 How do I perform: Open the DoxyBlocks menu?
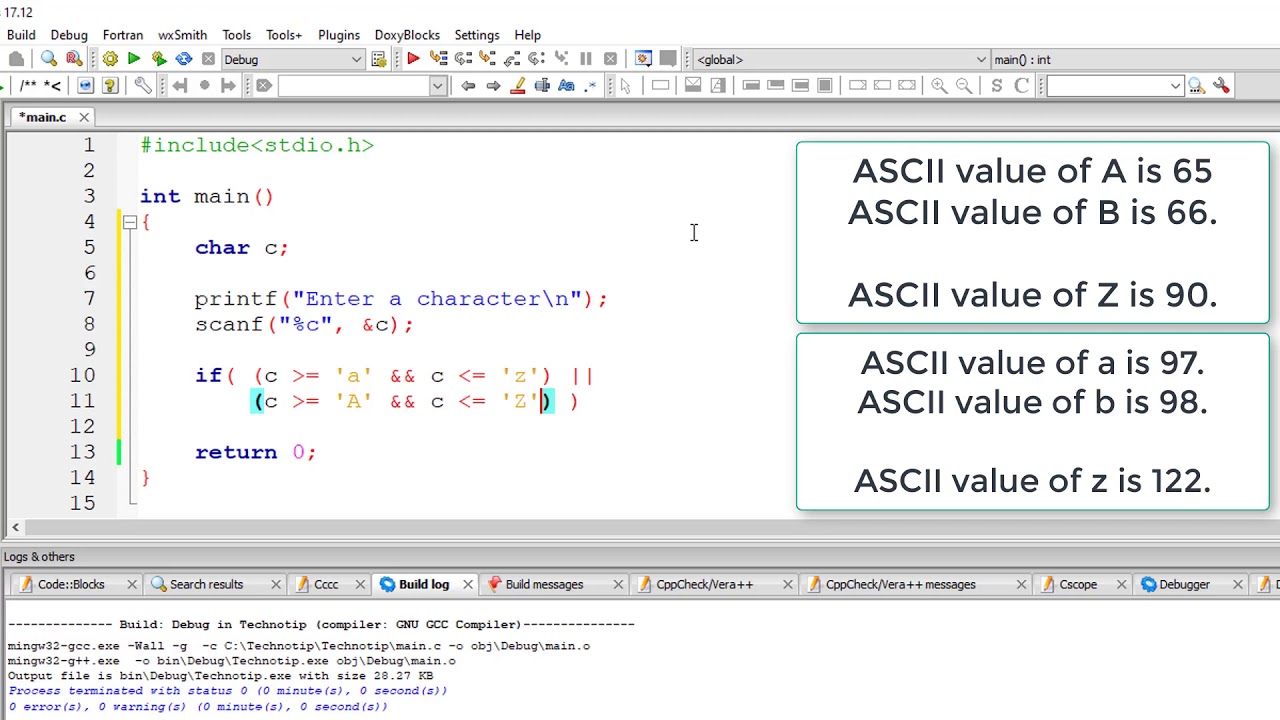click(x=407, y=35)
